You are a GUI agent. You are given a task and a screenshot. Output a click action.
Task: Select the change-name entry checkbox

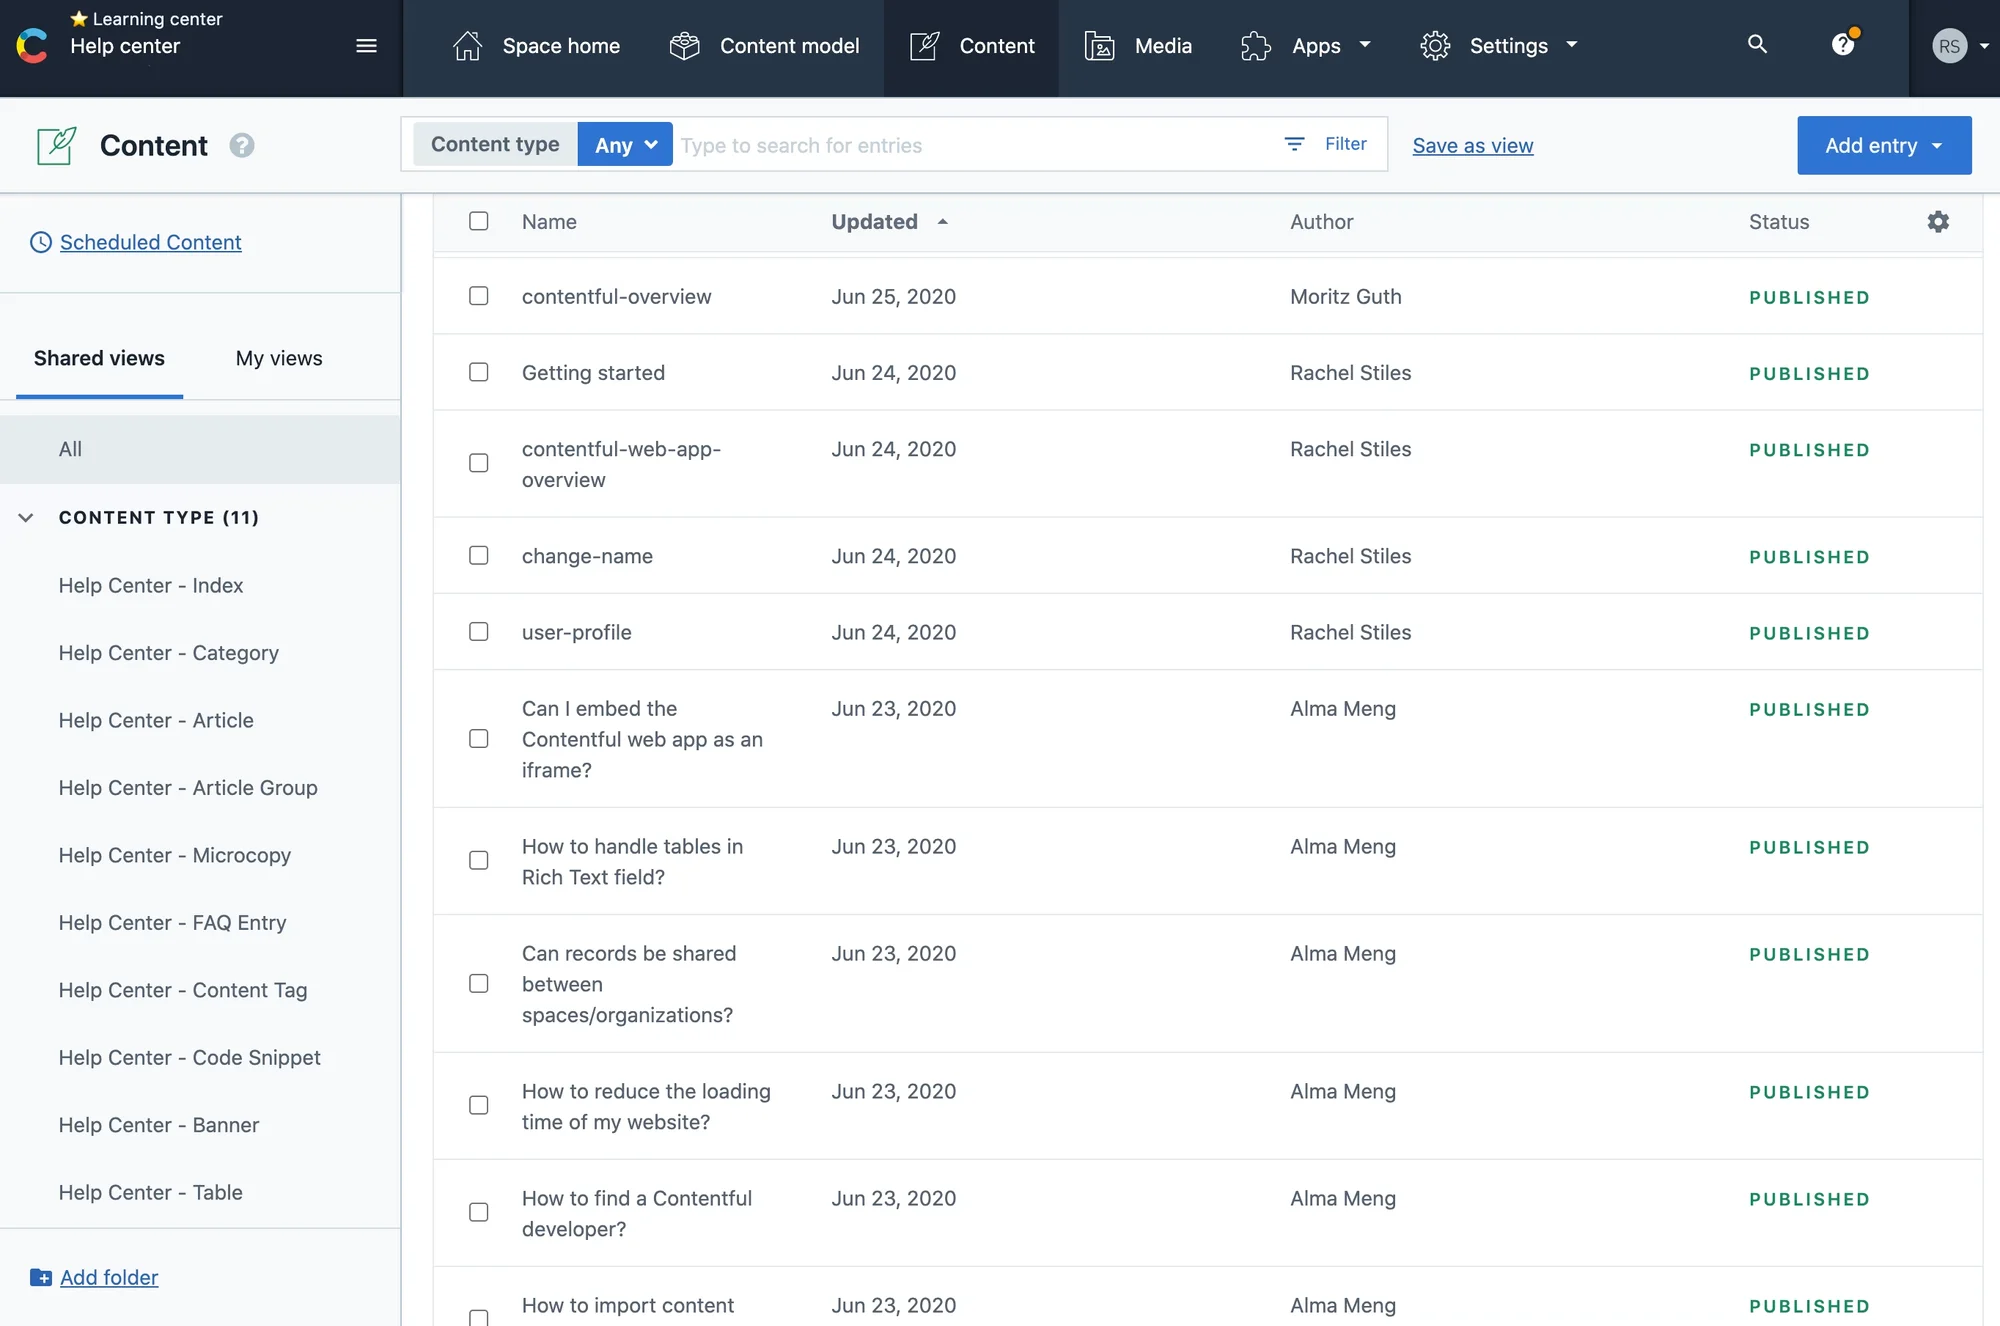coord(479,555)
